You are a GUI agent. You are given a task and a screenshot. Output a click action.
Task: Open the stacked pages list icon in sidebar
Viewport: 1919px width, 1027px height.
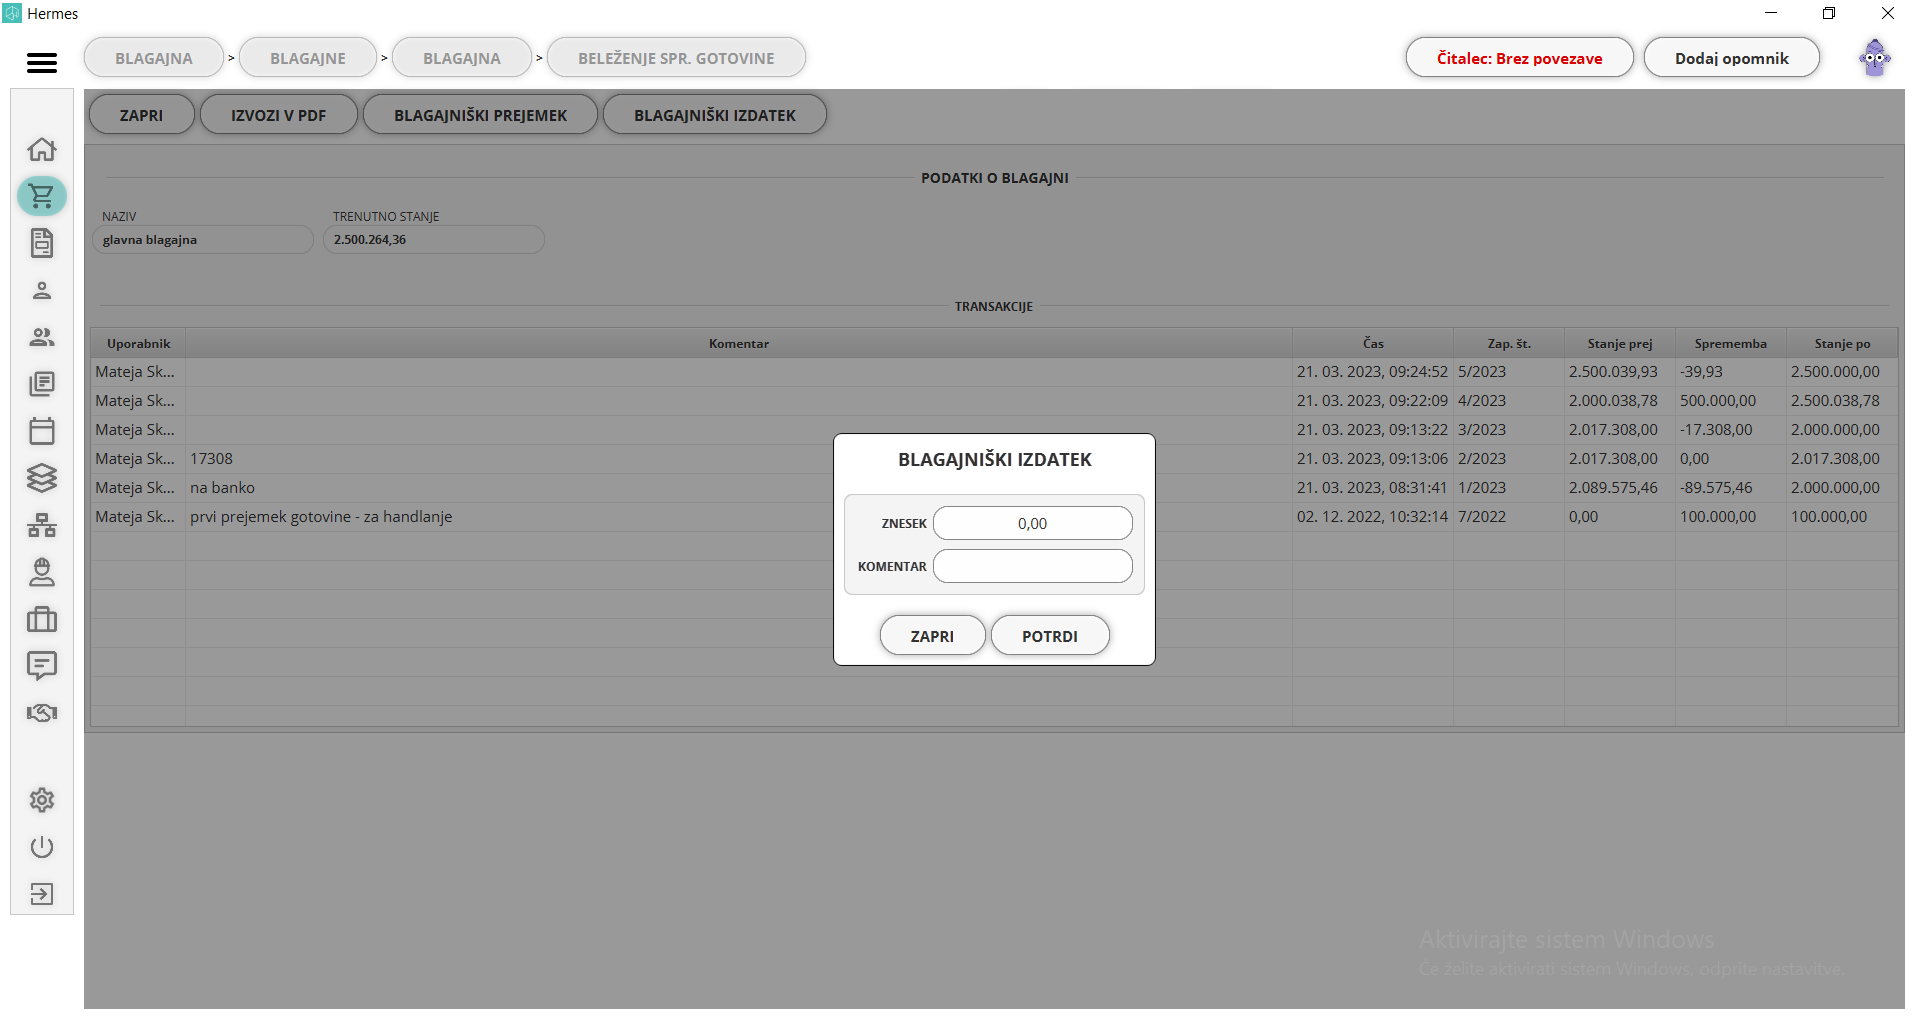(x=42, y=384)
